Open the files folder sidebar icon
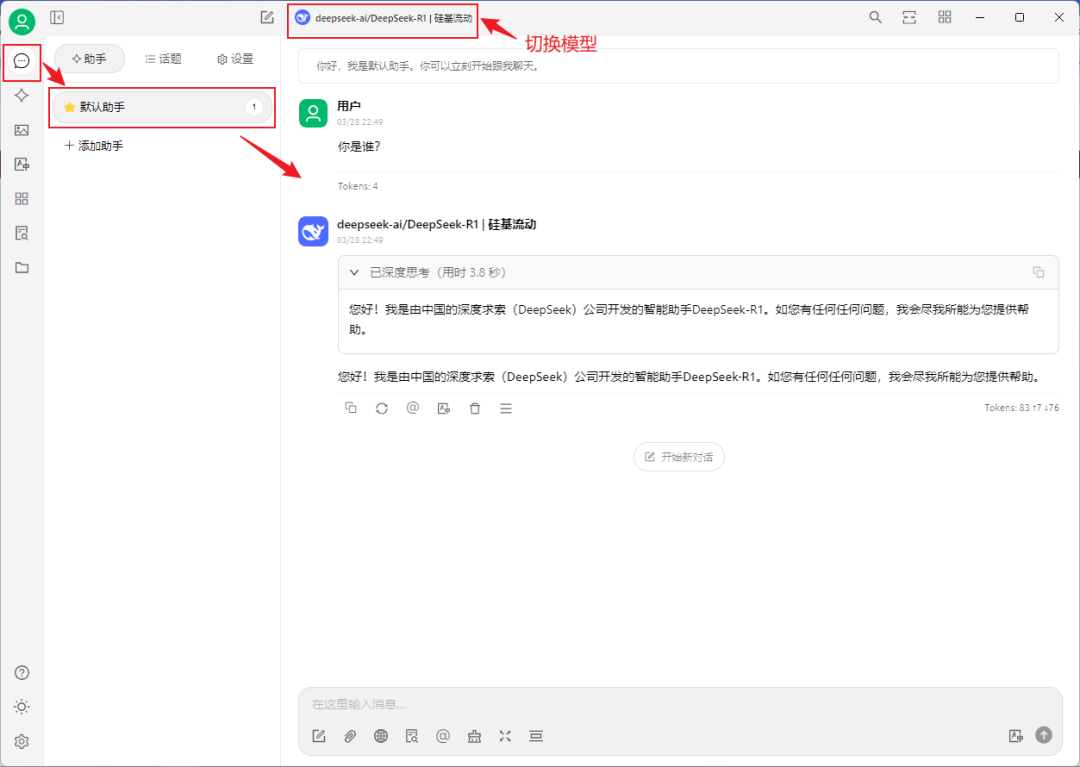 (x=22, y=267)
